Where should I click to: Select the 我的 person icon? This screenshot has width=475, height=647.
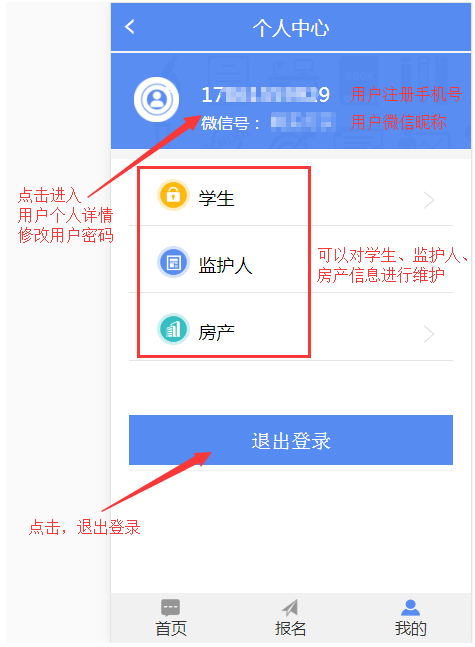(x=410, y=608)
